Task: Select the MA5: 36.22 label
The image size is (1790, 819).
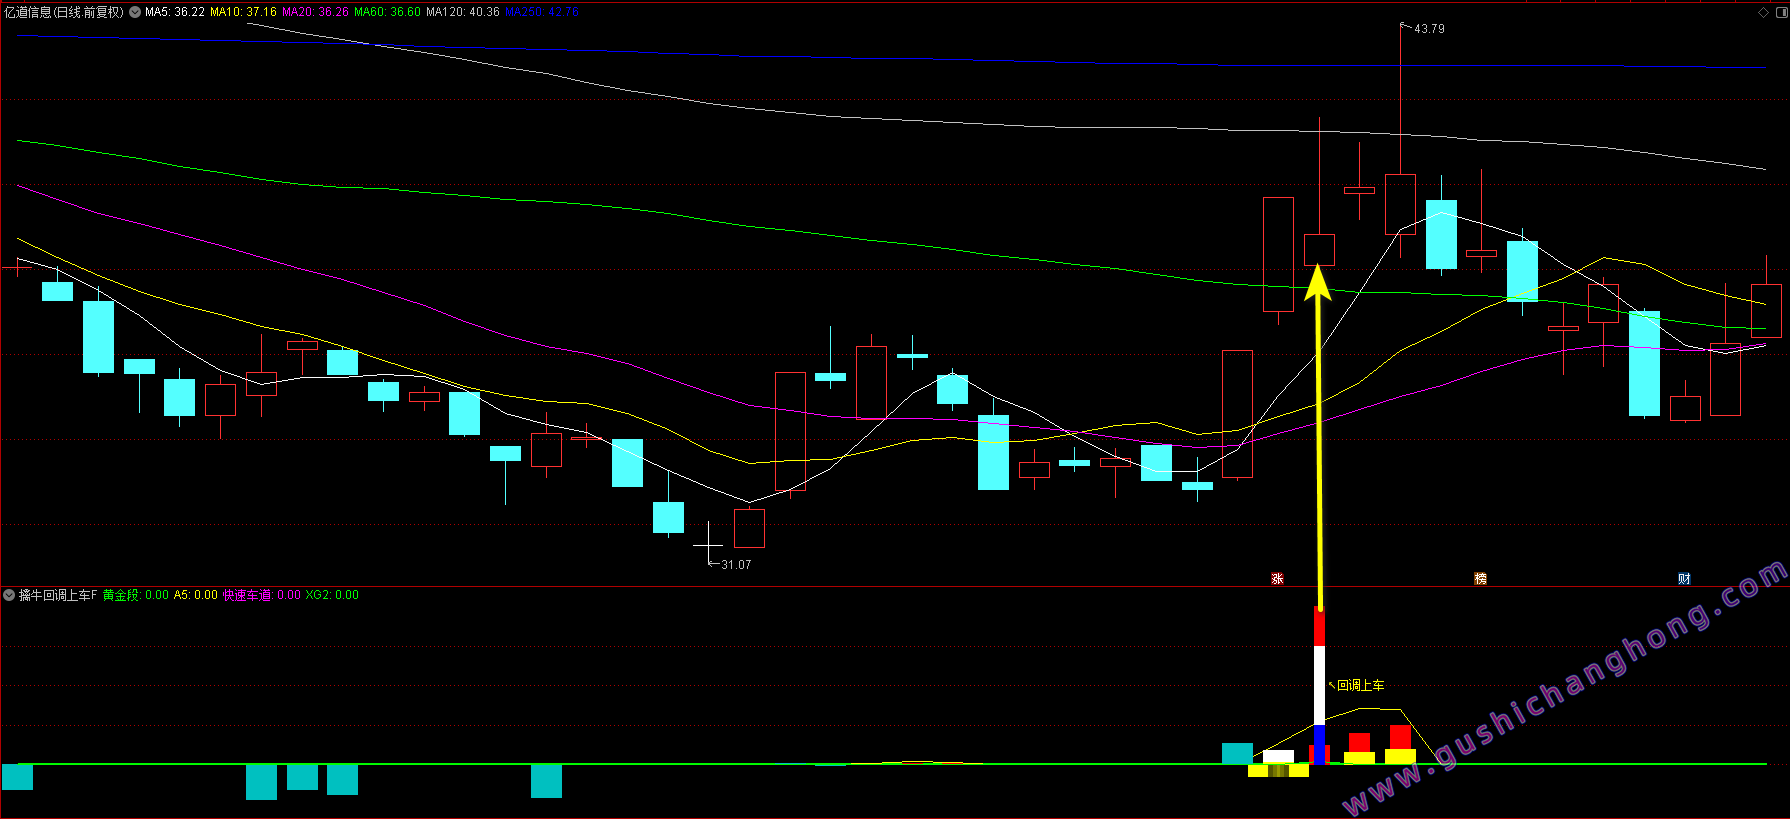Action: tap(175, 12)
